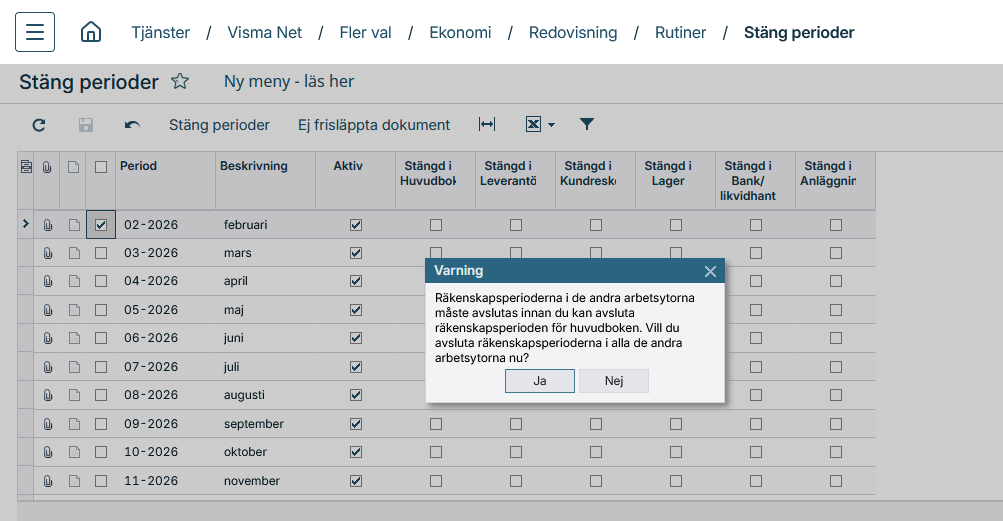Check Stängd i Anläggning for november

tap(836, 481)
